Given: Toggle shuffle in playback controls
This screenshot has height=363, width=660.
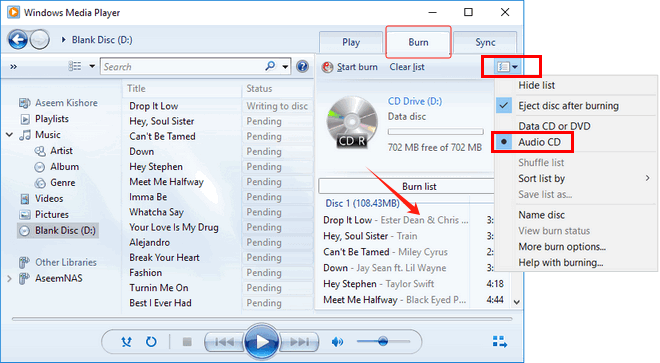Looking at the screenshot, I should point(126,342).
